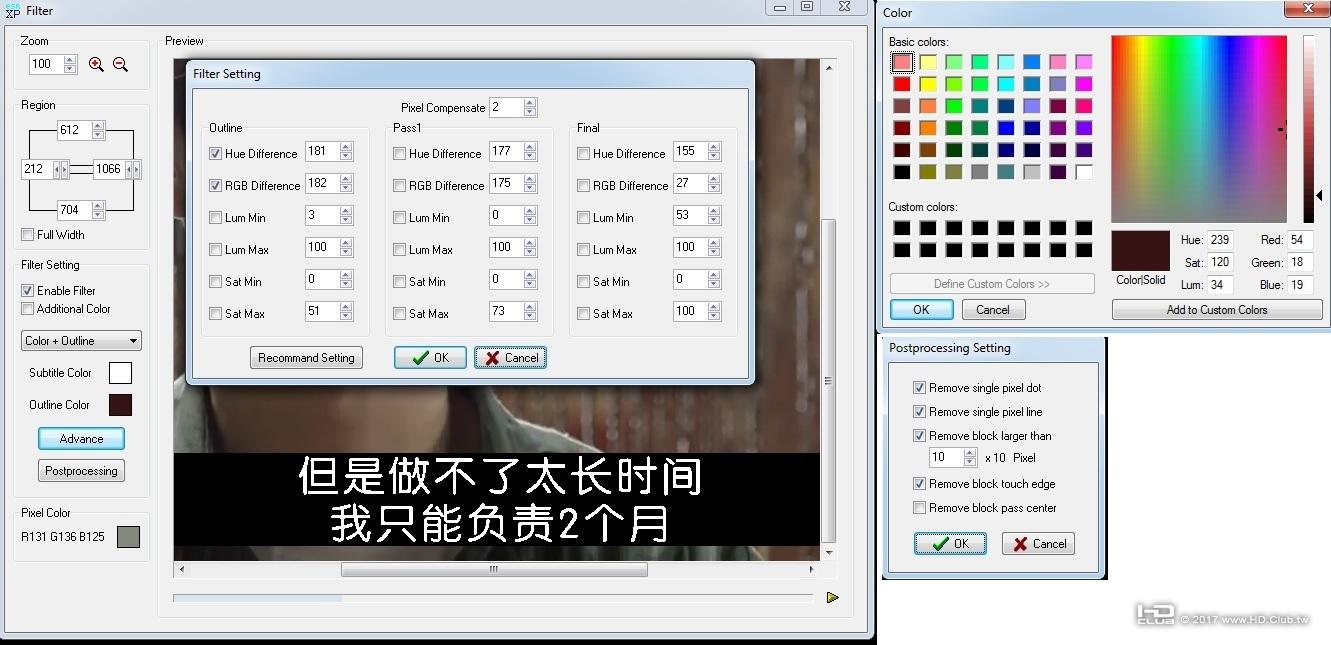
Task: Click the Advance button
Action: click(81, 438)
